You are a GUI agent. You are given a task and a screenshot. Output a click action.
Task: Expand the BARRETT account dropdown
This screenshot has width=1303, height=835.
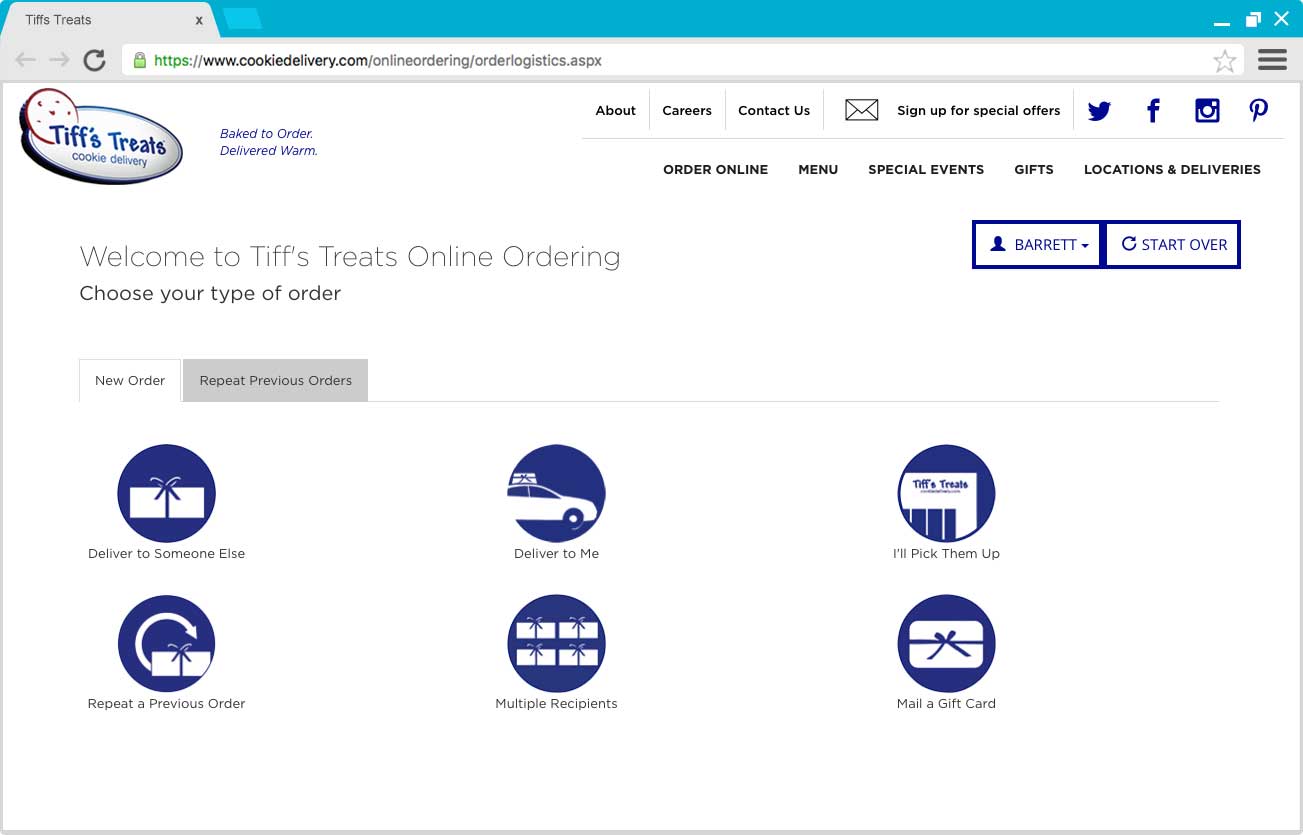[1039, 244]
